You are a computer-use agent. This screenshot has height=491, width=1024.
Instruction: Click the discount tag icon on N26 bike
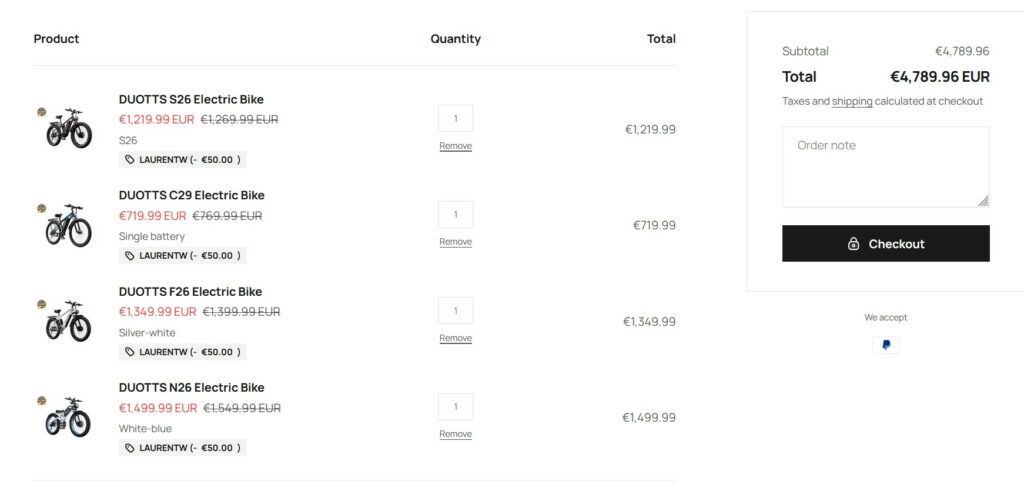[x=130, y=448]
